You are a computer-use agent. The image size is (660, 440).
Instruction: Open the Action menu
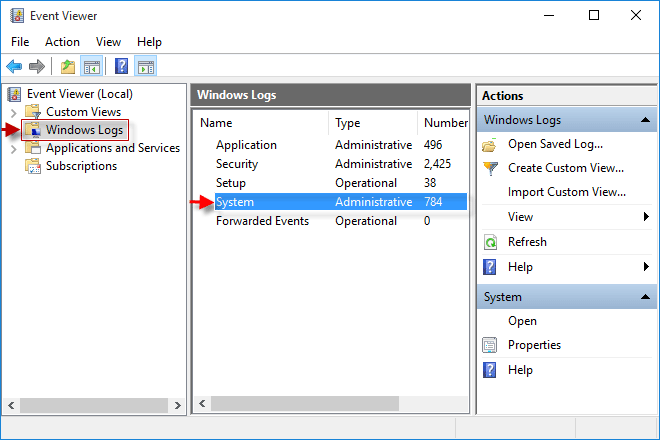coord(62,42)
